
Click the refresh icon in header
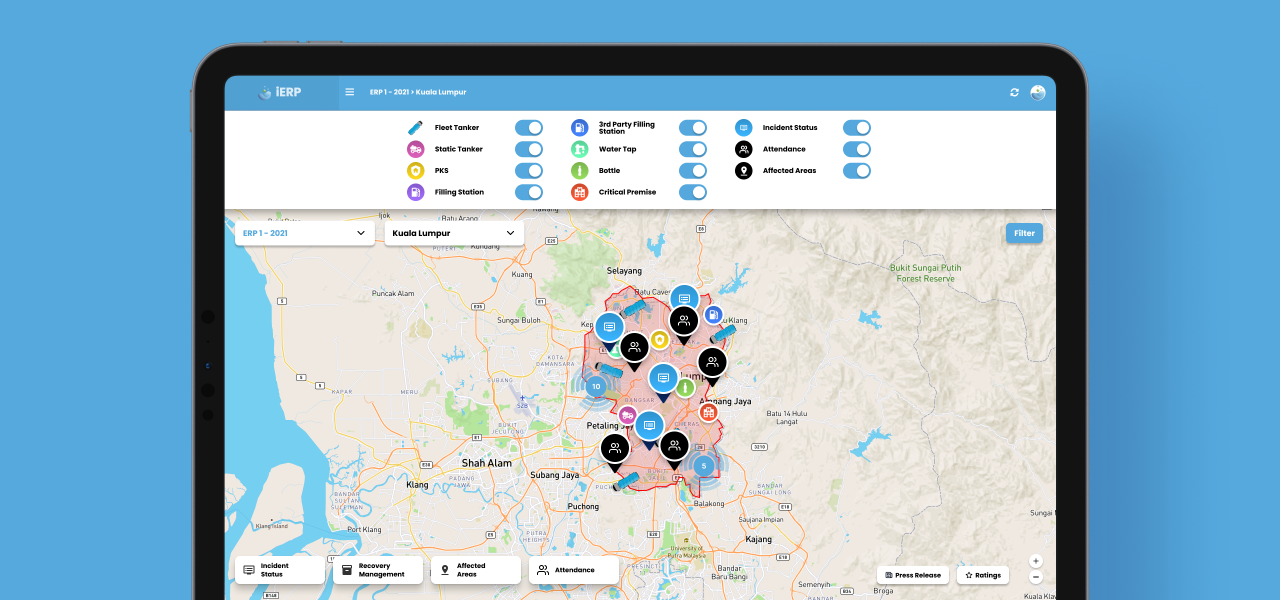(x=1014, y=92)
